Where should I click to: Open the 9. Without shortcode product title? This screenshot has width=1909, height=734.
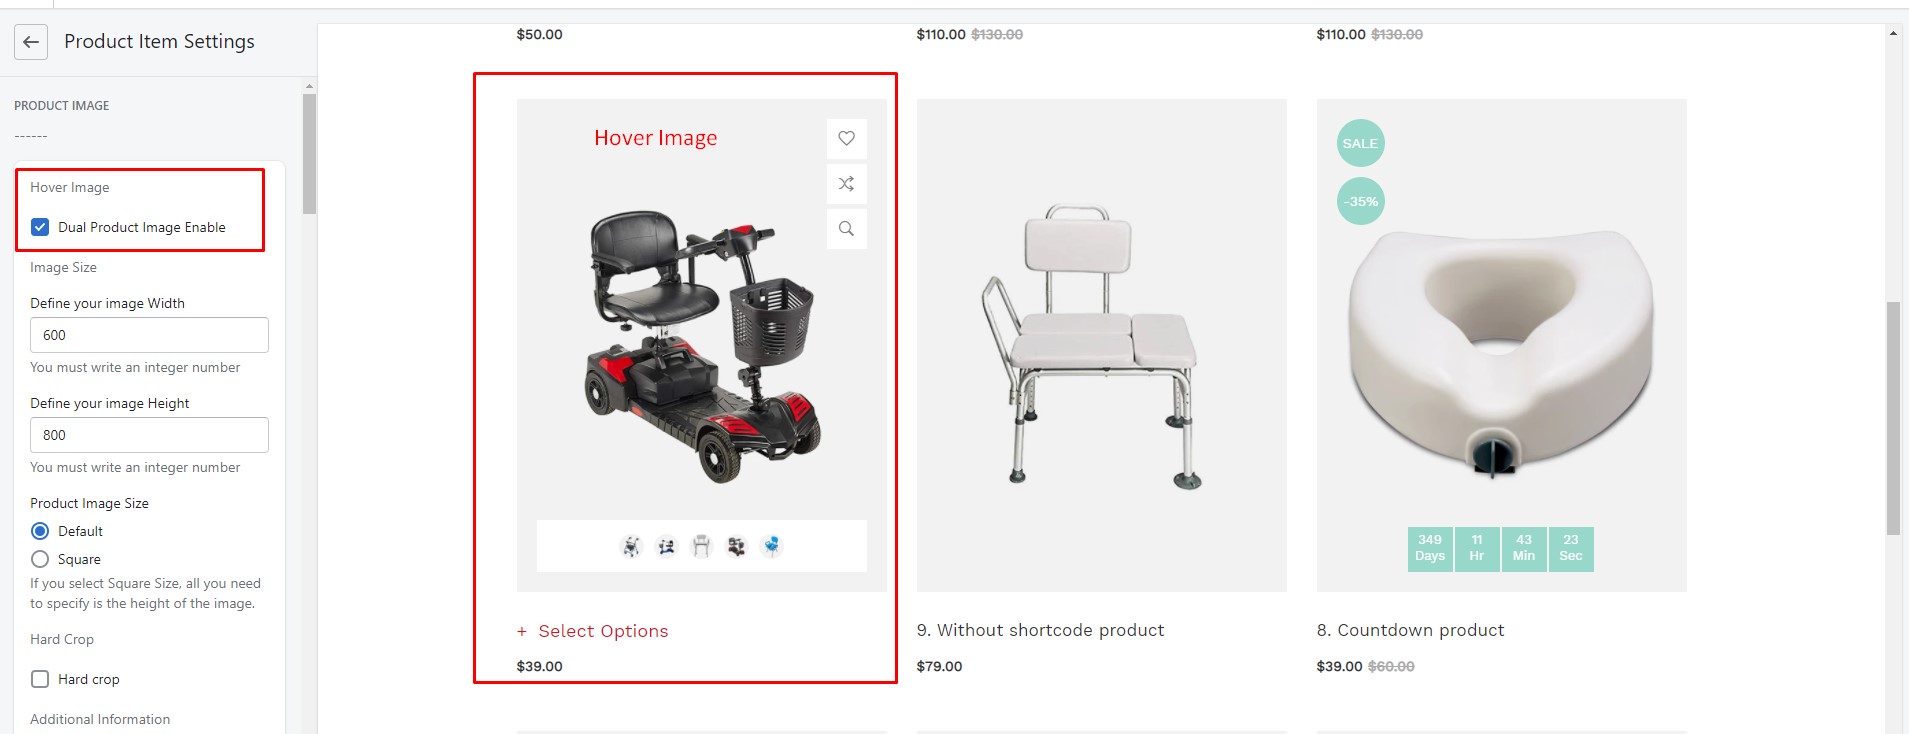click(x=1040, y=630)
